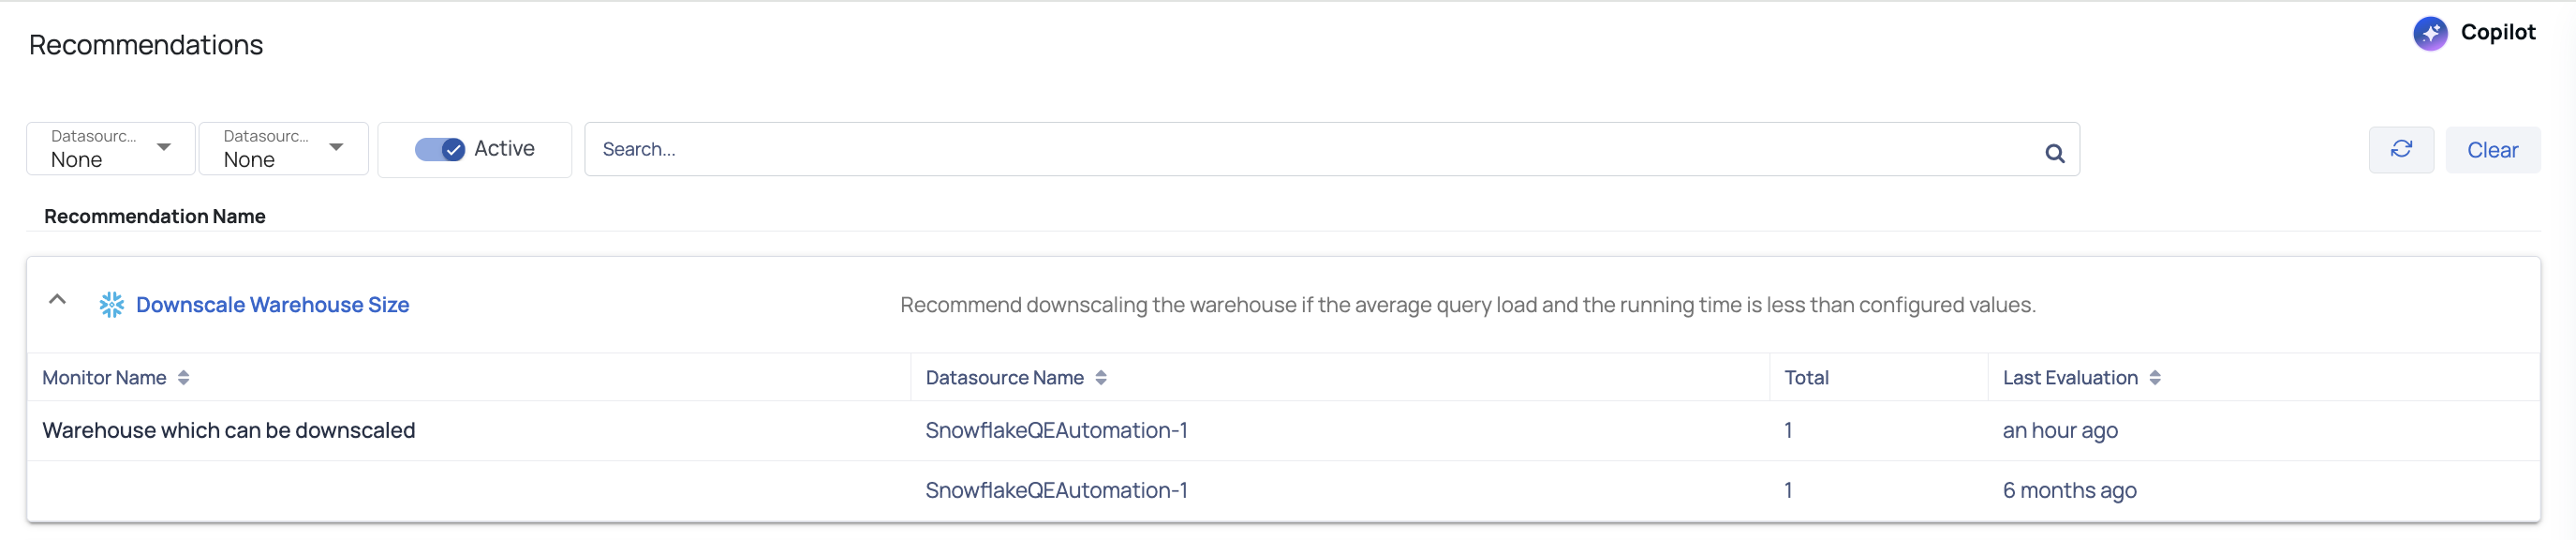Image resolution: width=2576 pixels, height=540 pixels.
Task: Clear all filters with Clear button
Action: (x=2492, y=149)
